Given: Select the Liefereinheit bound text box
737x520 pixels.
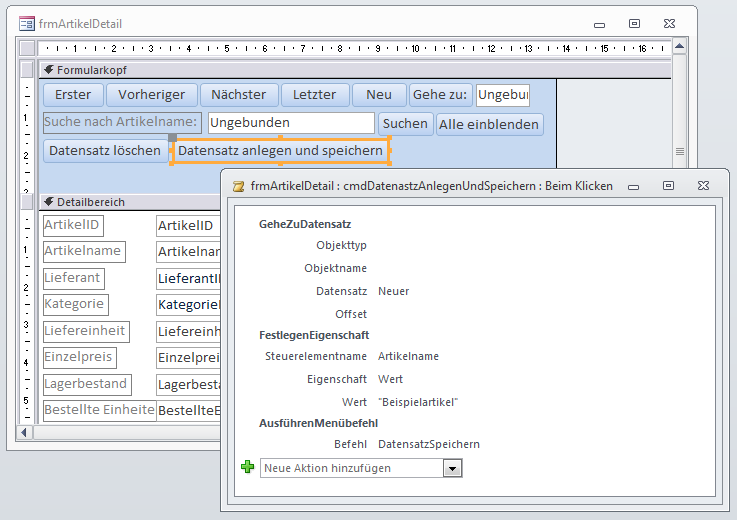Looking at the screenshot, I should coord(188,331).
